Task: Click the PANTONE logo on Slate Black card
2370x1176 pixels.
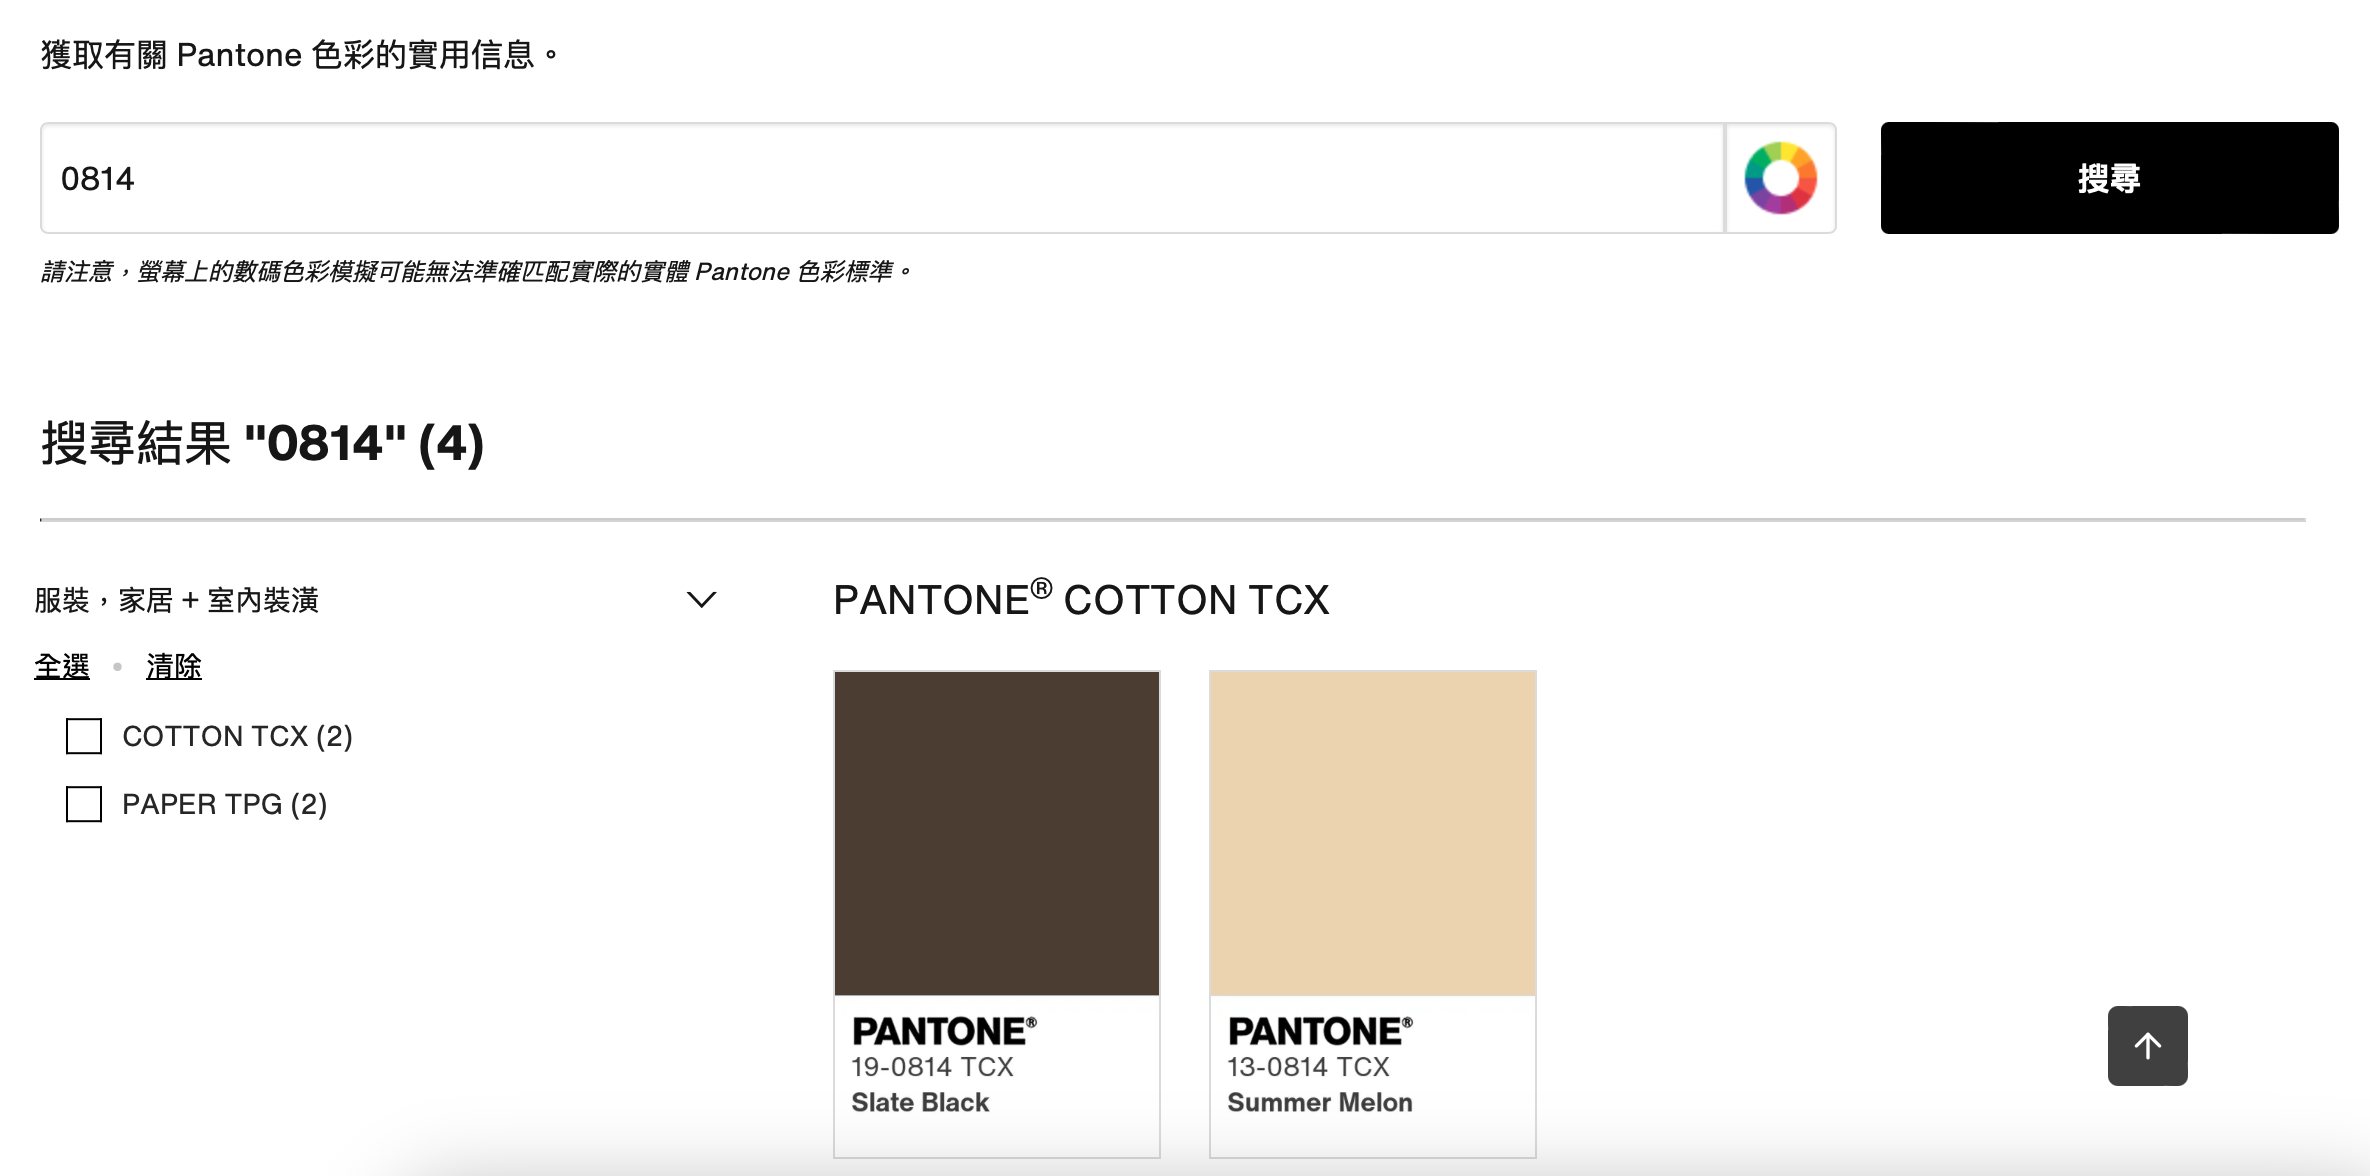Action: (x=944, y=1031)
